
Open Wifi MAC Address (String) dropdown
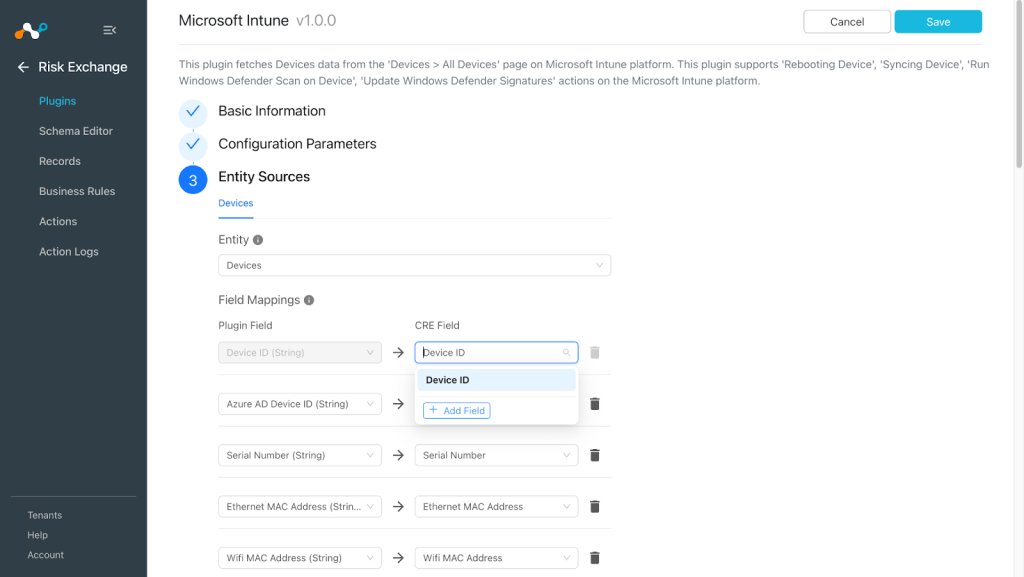tap(300, 558)
